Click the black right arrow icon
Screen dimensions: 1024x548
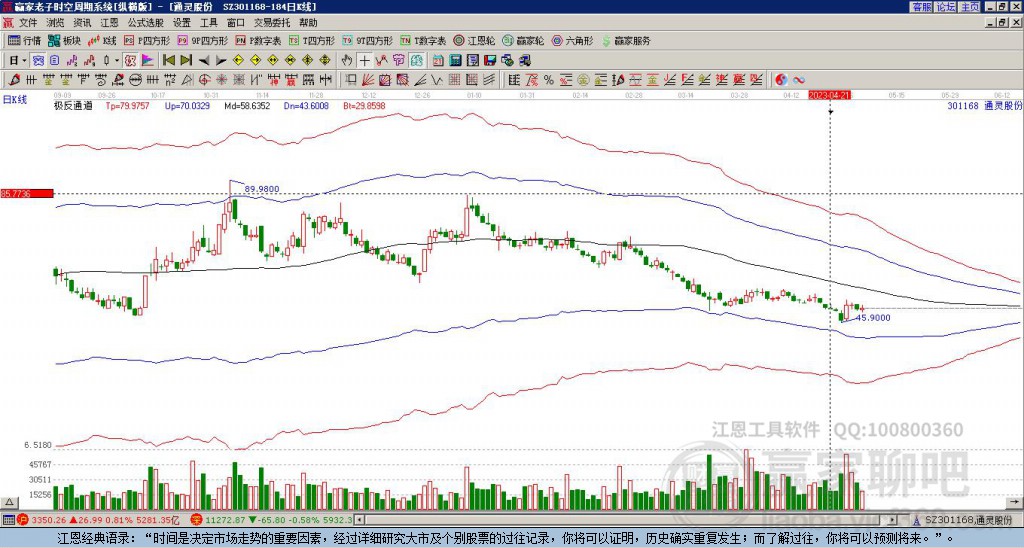coord(221,61)
